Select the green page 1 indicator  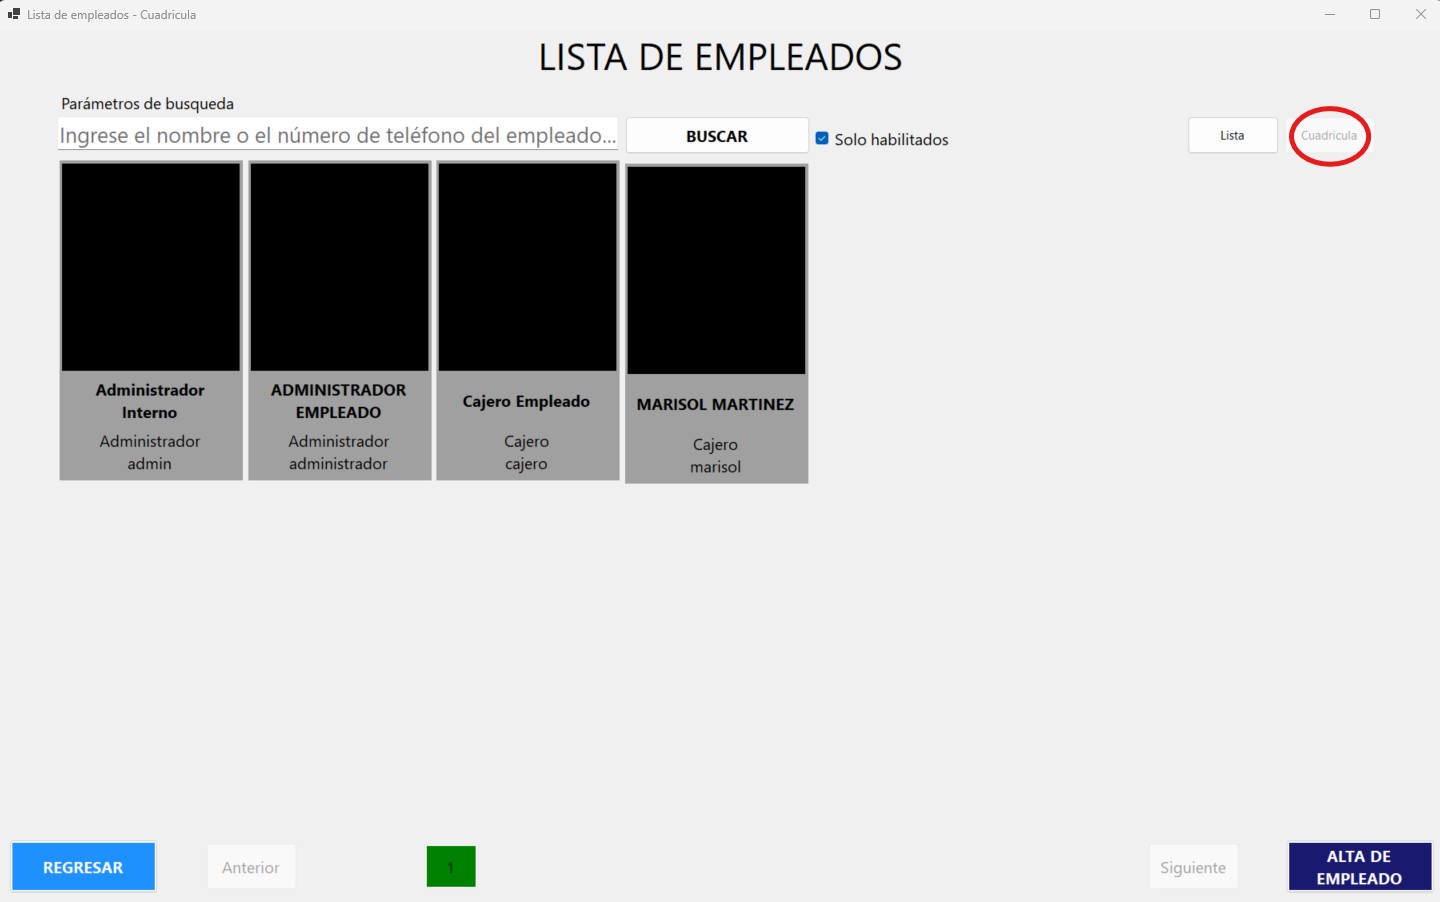click(451, 867)
